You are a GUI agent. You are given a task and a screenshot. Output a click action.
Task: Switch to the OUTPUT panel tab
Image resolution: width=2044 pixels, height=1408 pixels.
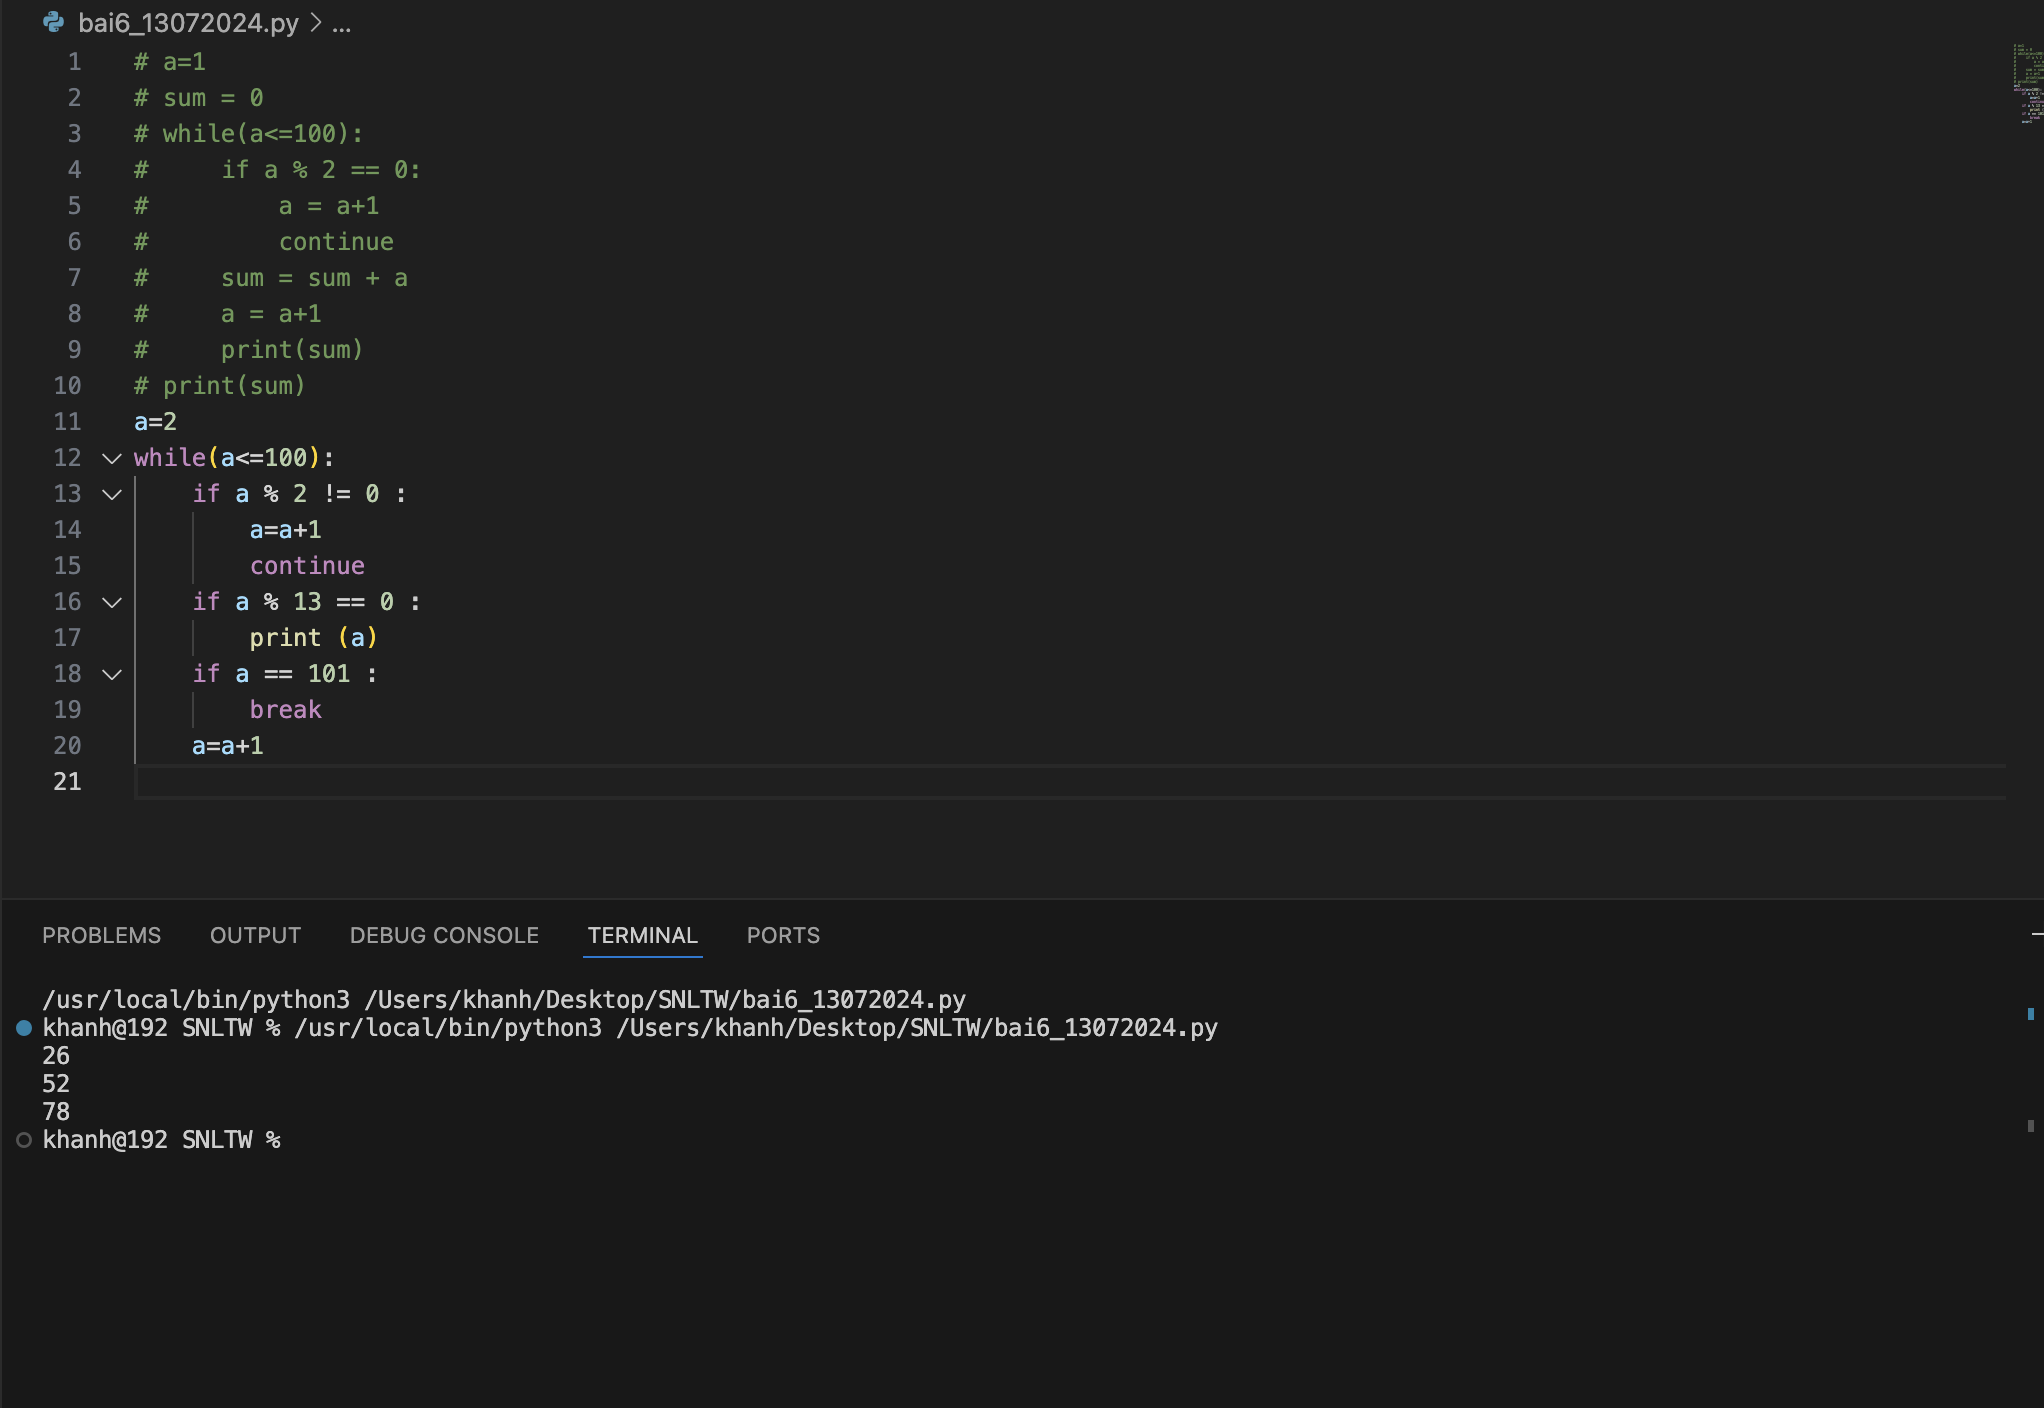coord(255,935)
